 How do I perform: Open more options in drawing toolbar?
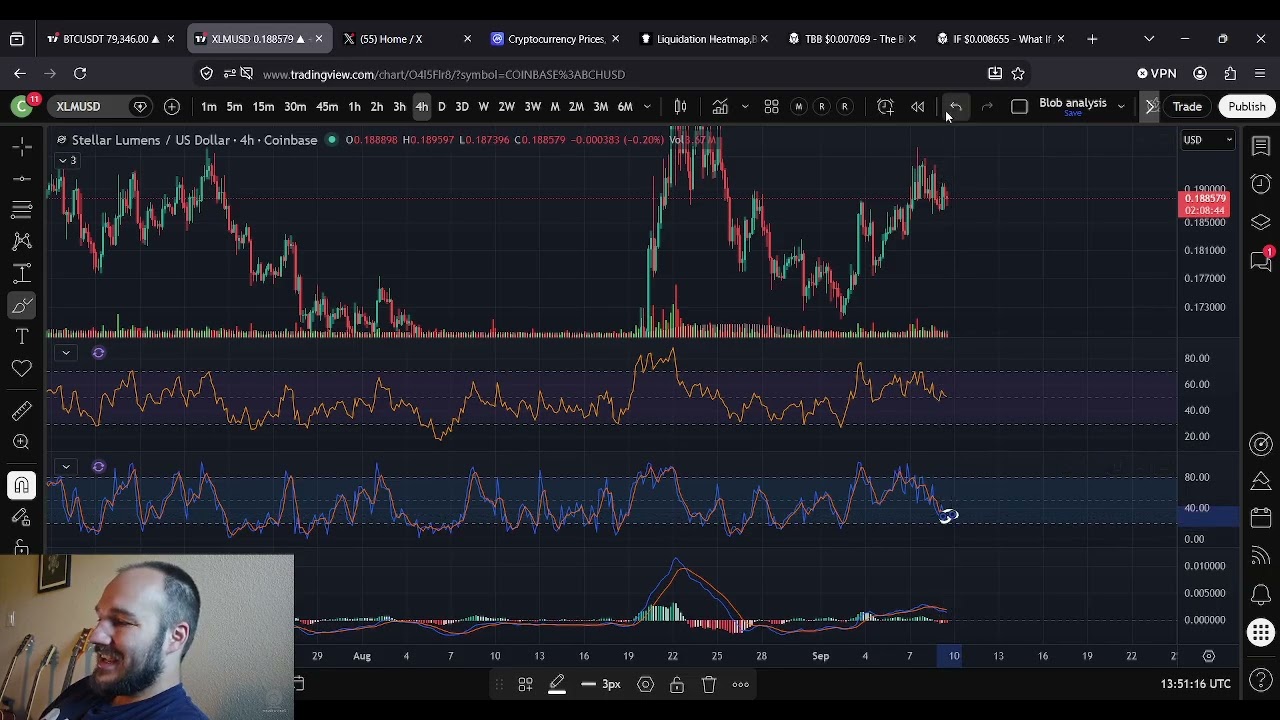pos(740,684)
